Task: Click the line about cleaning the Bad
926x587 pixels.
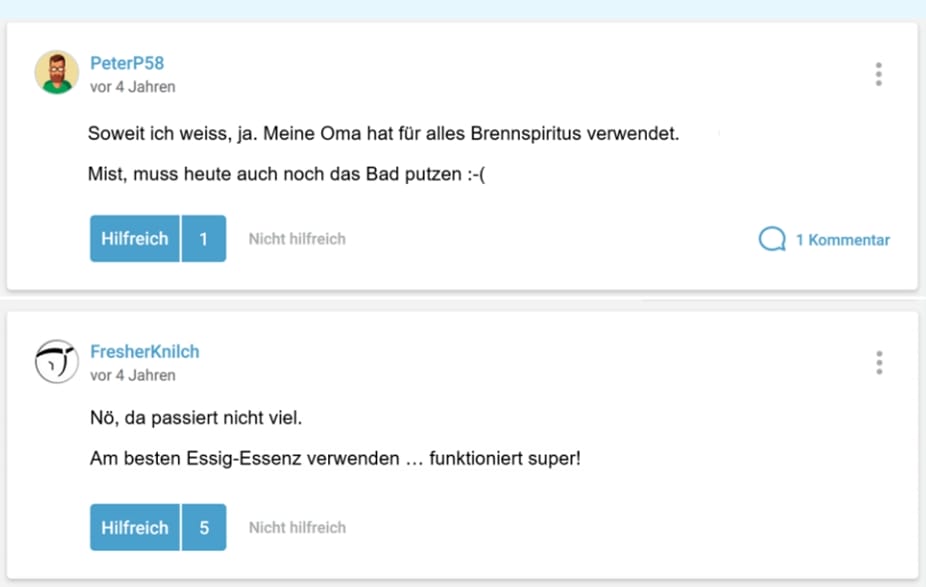Action: coord(292,175)
